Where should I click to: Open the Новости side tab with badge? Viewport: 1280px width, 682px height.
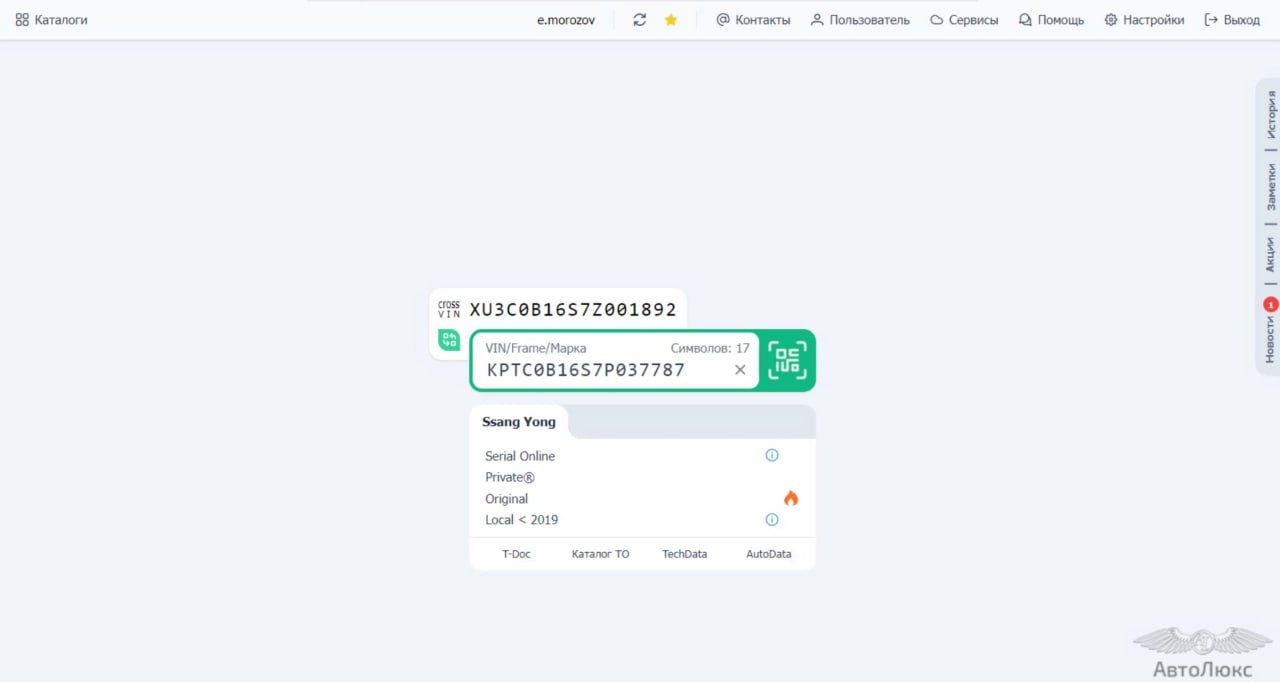point(1270,335)
